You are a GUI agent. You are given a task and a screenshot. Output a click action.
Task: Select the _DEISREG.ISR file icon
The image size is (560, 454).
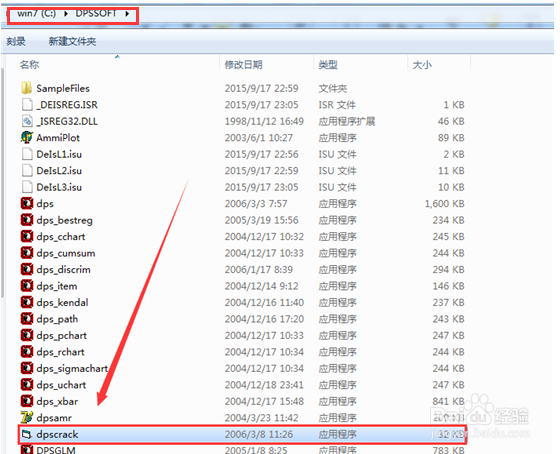coord(27,104)
